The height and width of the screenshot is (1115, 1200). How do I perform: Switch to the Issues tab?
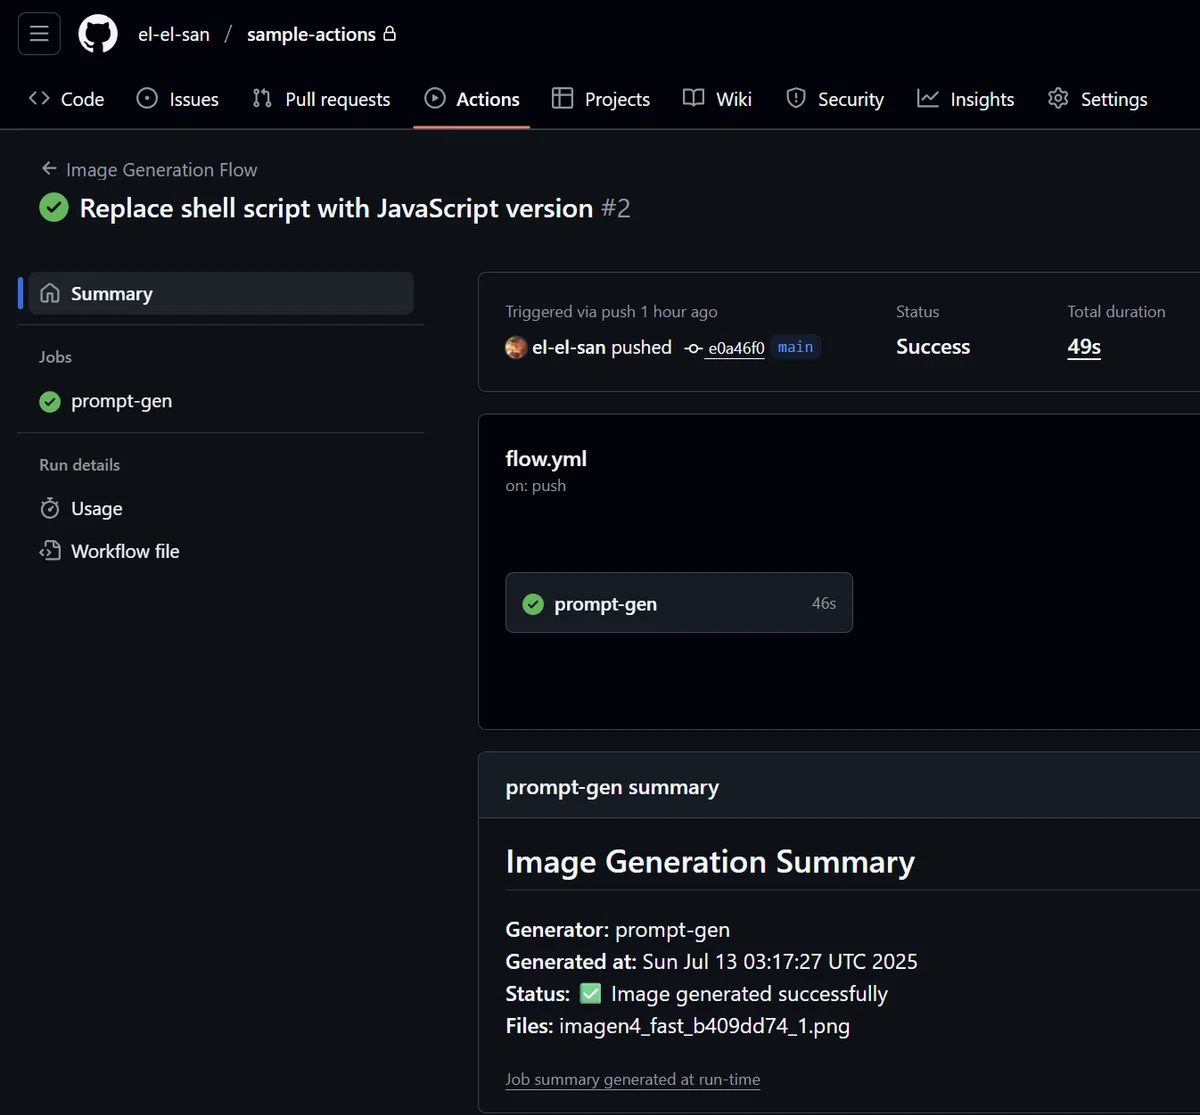[178, 99]
